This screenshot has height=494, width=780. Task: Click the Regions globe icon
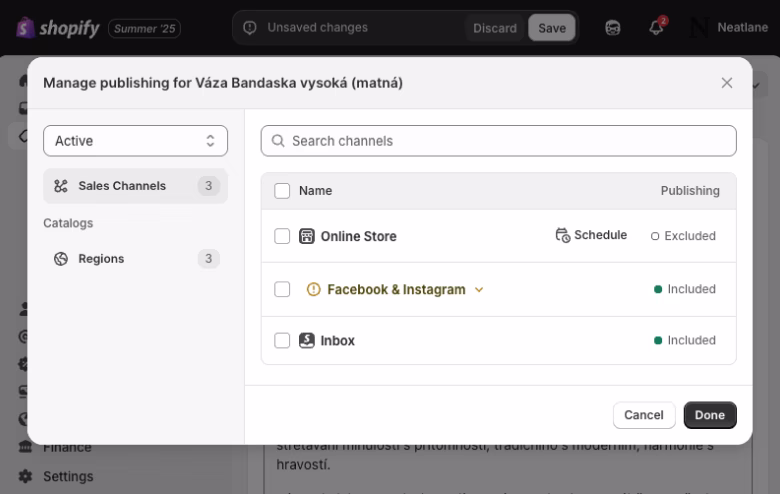coord(61,259)
